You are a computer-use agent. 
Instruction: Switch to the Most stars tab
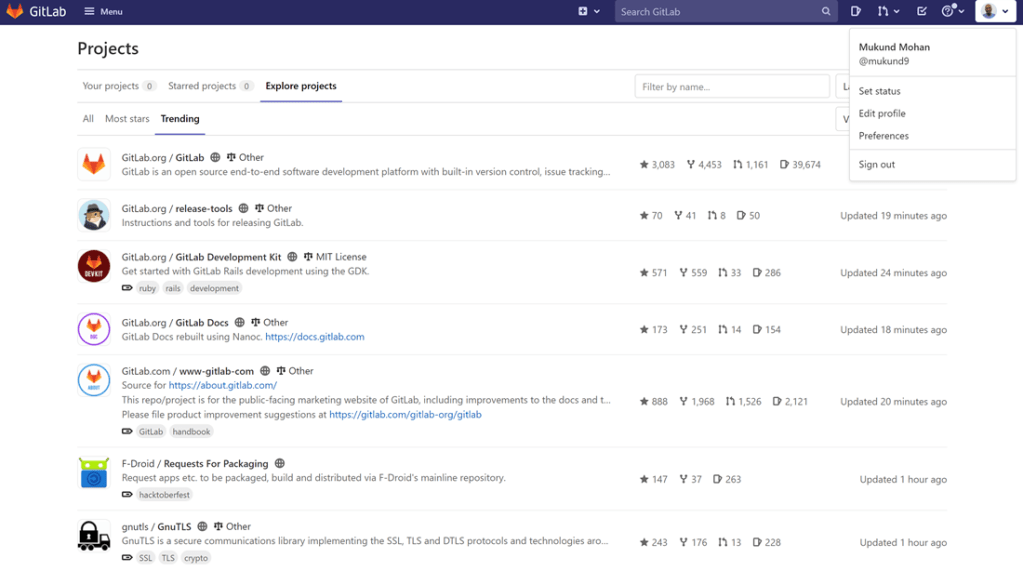pos(127,119)
